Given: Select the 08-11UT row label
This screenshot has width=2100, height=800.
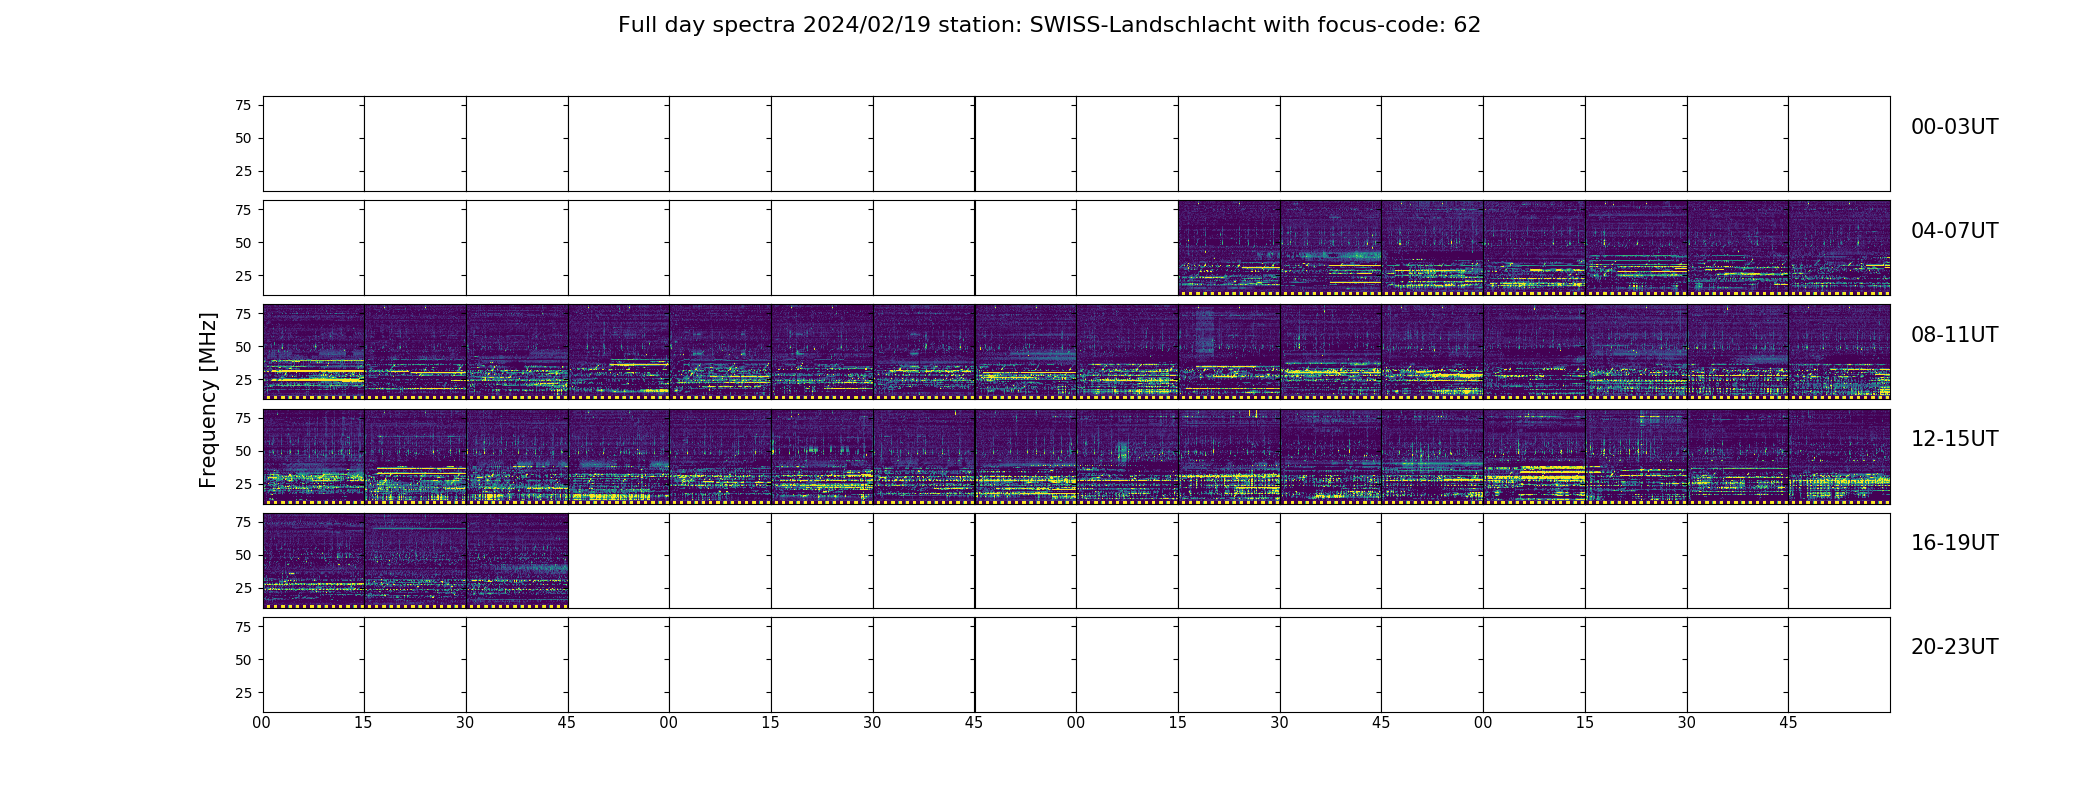Looking at the screenshot, I should [x=1954, y=335].
